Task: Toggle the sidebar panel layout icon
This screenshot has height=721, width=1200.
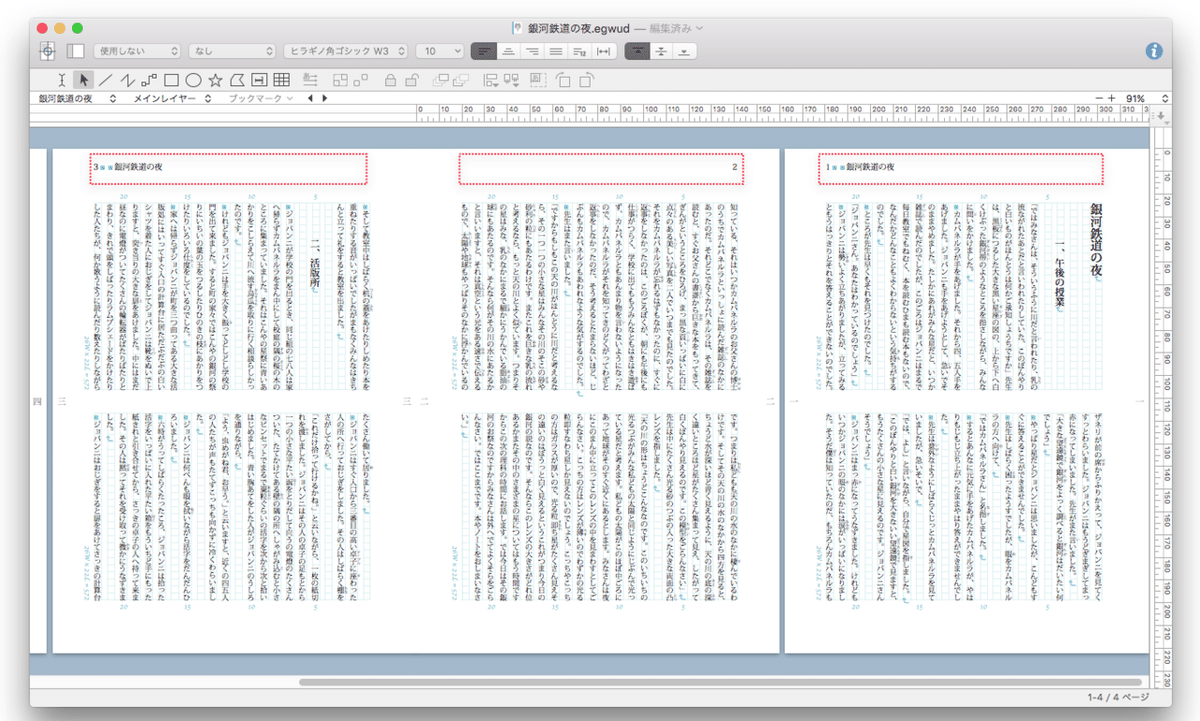Action: tap(75, 50)
